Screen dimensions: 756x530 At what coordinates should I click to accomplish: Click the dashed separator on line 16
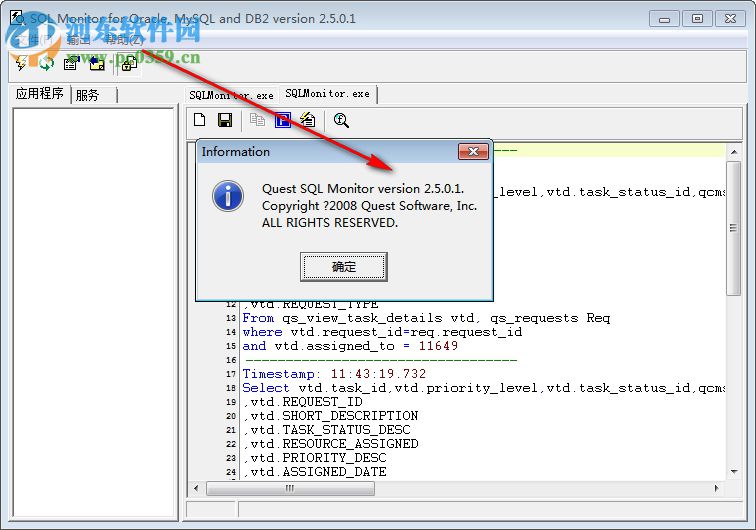[x=381, y=360]
